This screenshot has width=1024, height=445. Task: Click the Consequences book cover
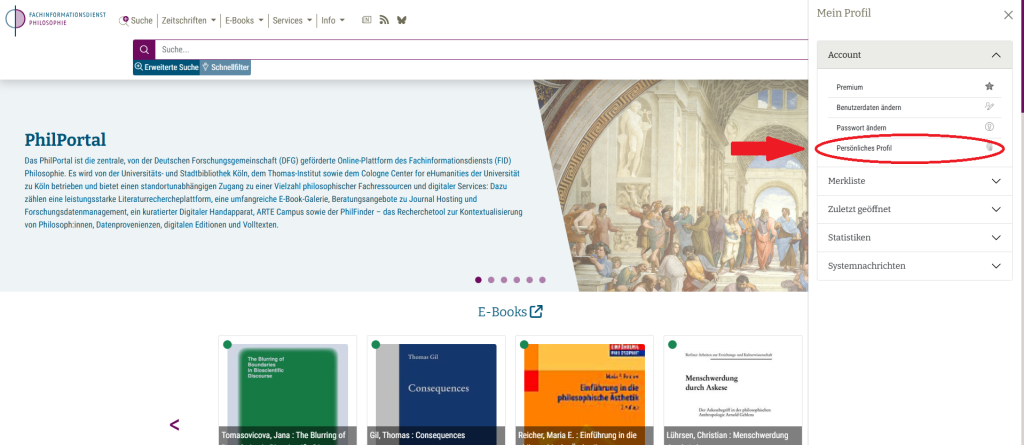[436, 386]
